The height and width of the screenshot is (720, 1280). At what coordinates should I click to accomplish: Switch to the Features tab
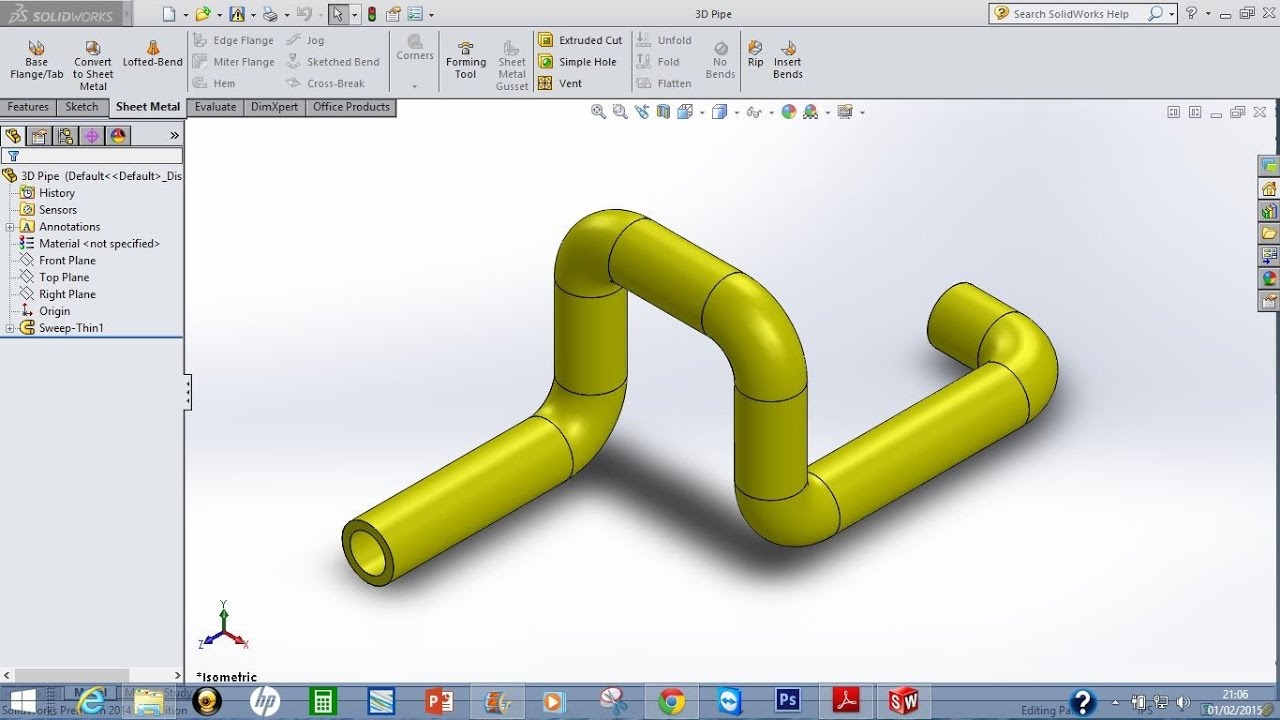28,107
